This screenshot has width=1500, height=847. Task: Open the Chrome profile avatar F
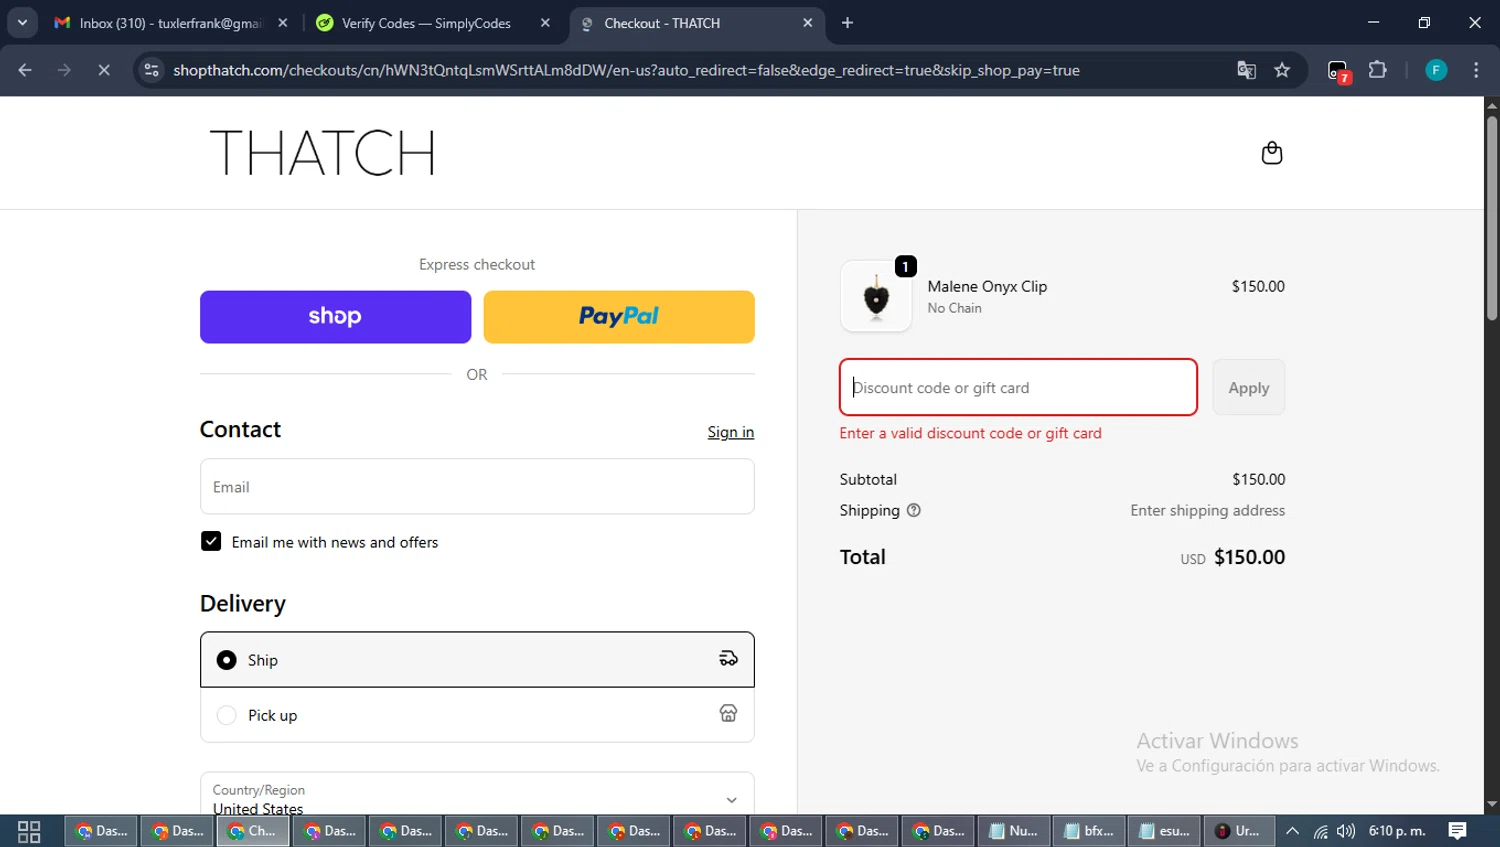pyautogui.click(x=1436, y=70)
